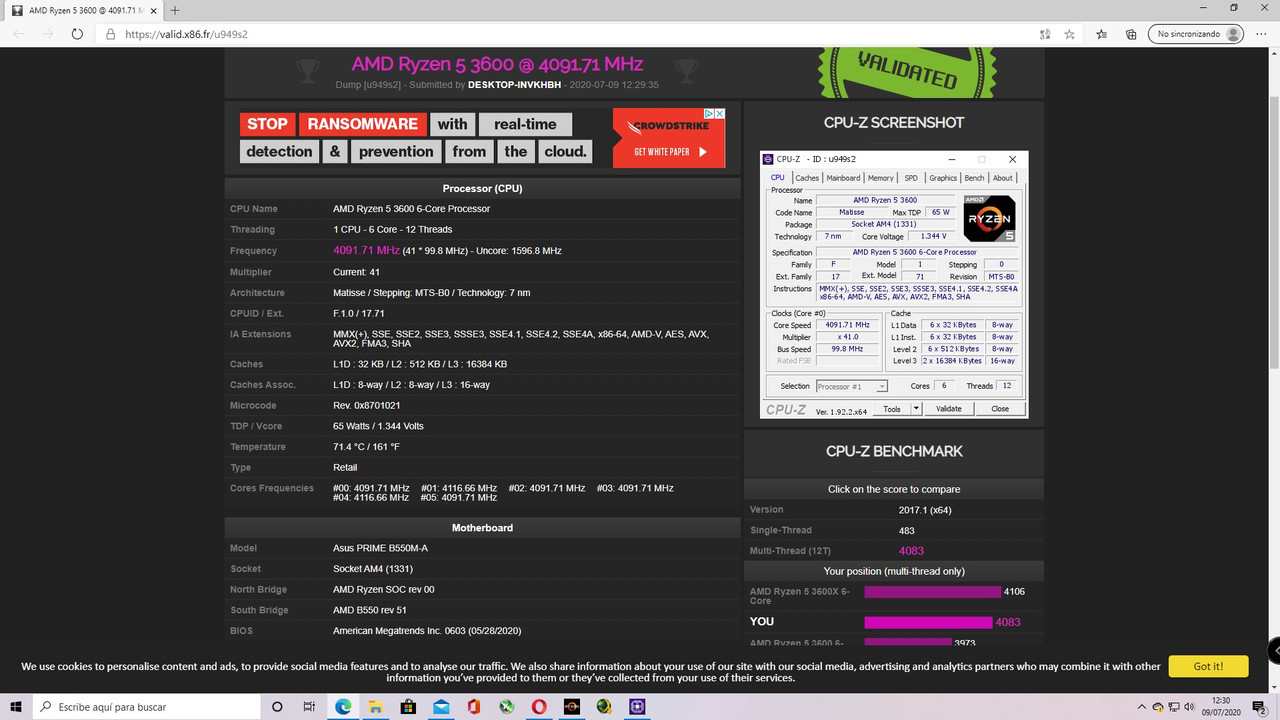1280x720 pixels.
Task: Click the pink 4091.71 MHz frequency value
Action: (x=366, y=250)
